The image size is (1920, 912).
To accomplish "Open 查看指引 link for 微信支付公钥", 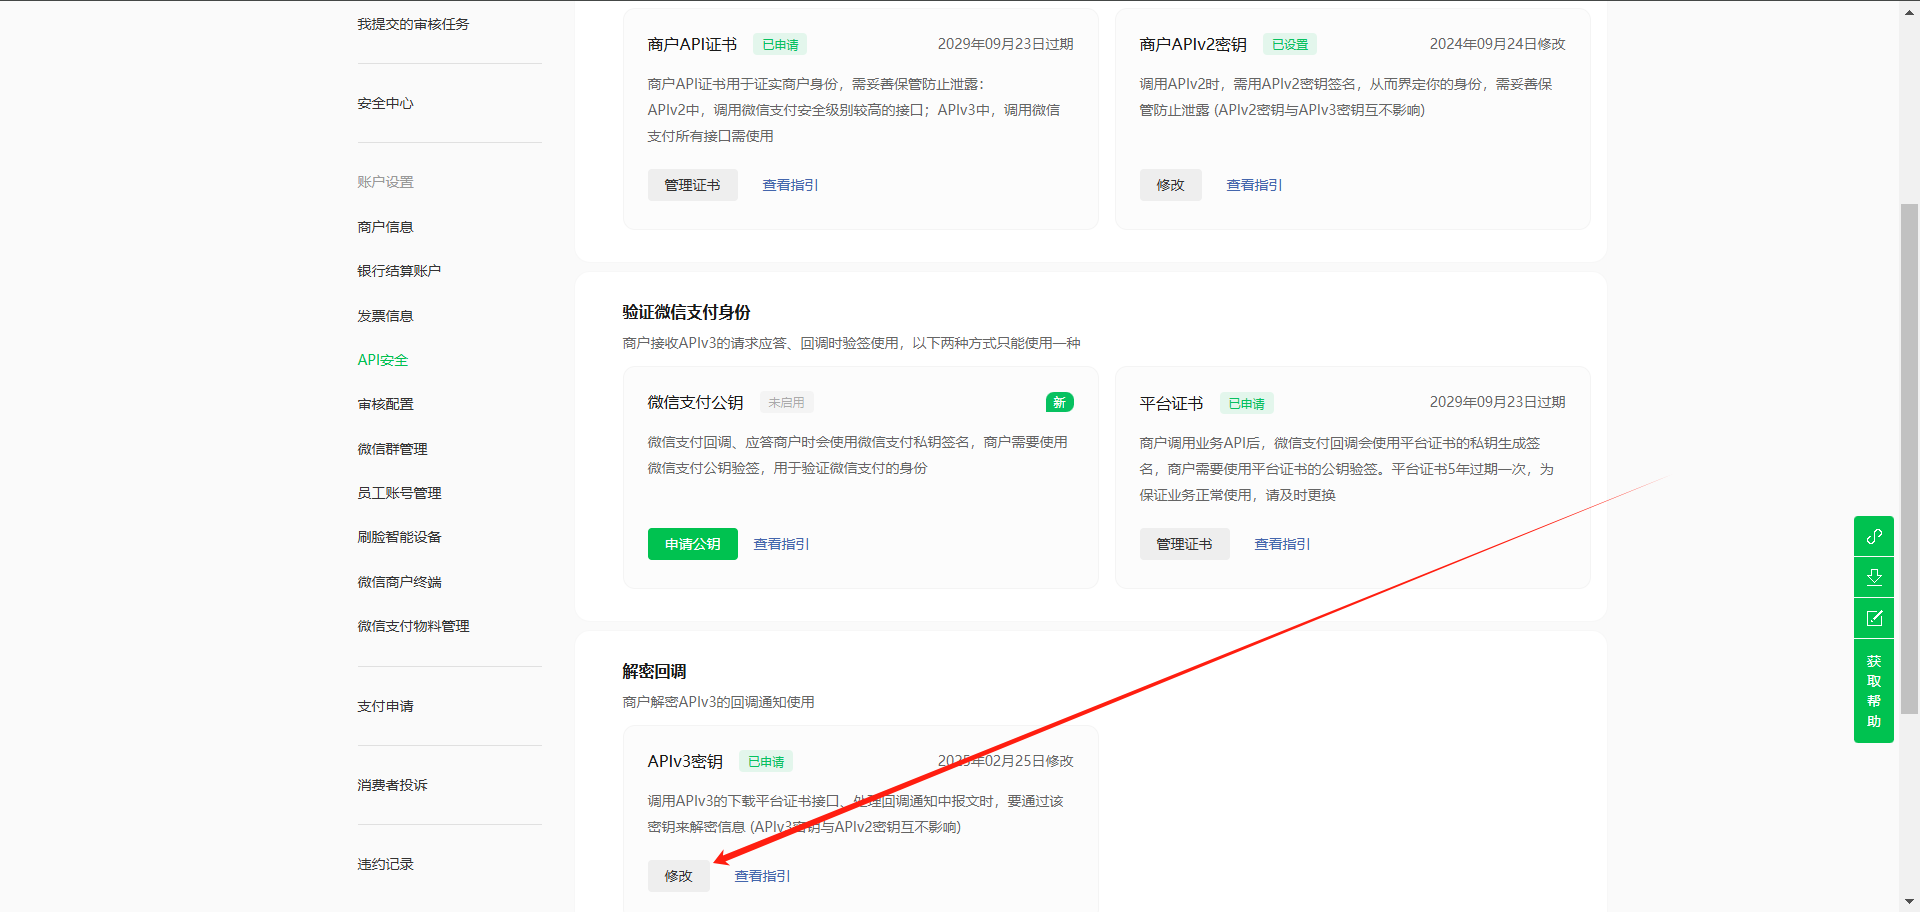I will pos(781,544).
